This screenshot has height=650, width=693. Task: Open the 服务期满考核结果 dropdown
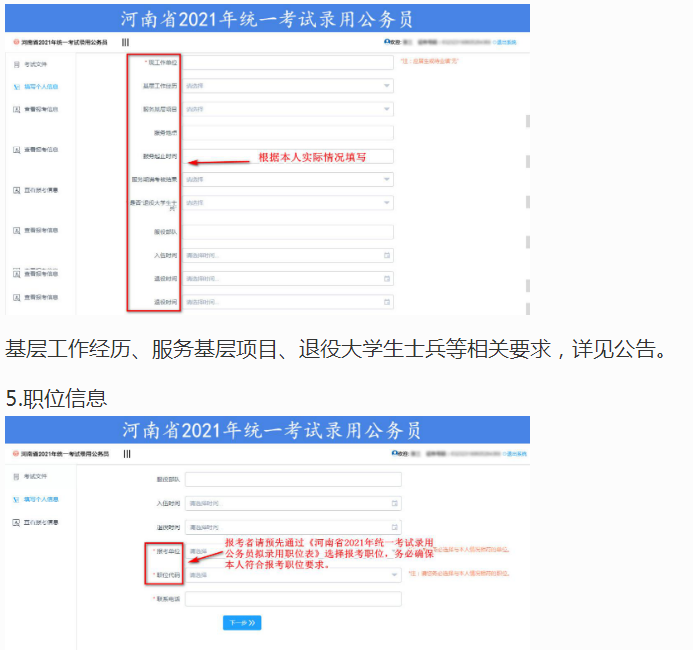[x=288, y=179]
